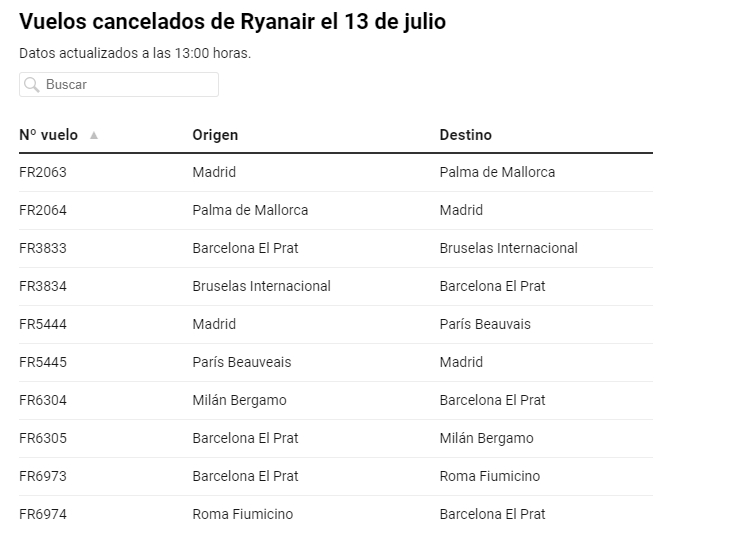Sort table by Nº vuelo column header
Image resolution: width=732 pixels, height=541 pixels.
(49, 135)
